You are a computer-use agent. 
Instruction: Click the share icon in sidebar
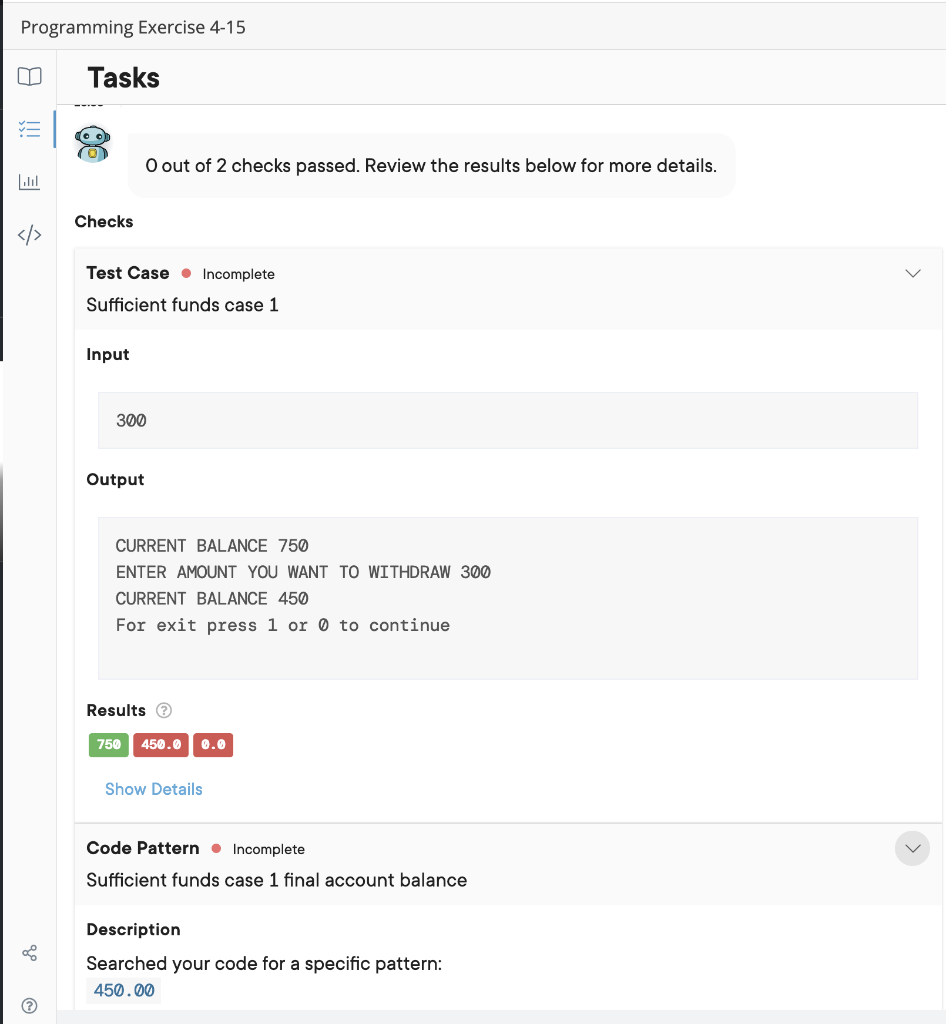pos(29,953)
